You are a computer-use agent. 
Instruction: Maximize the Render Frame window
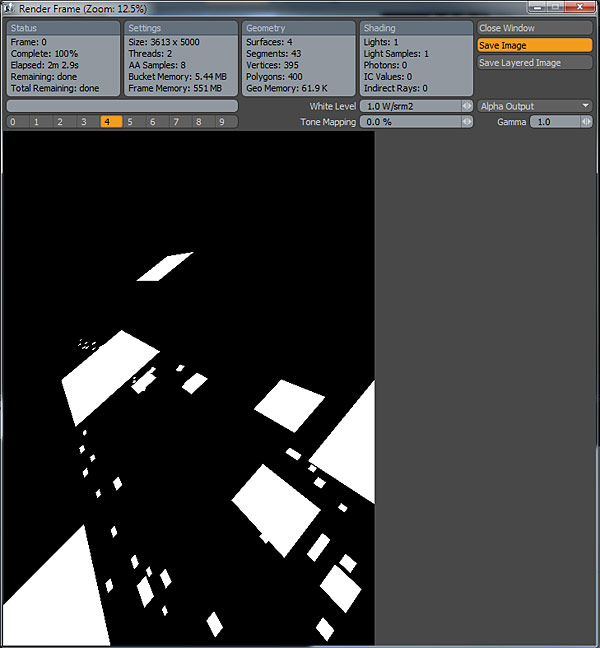point(555,7)
